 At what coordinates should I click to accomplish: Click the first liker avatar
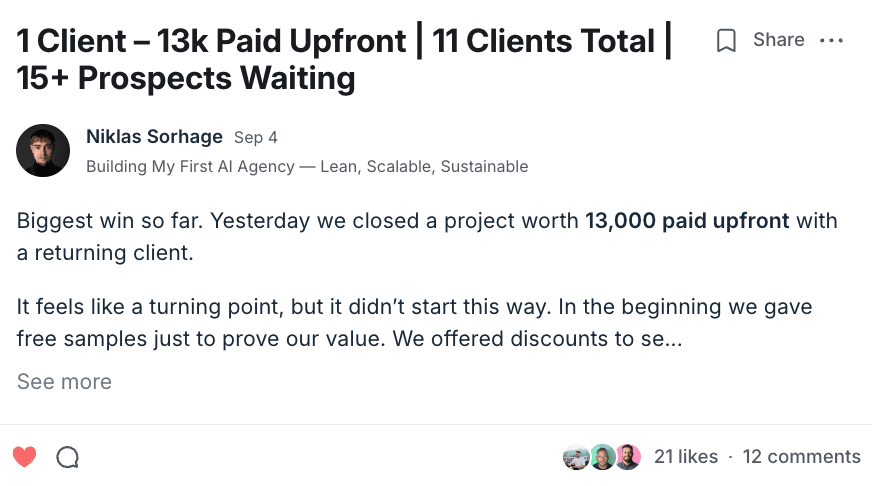tap(576, 457)
